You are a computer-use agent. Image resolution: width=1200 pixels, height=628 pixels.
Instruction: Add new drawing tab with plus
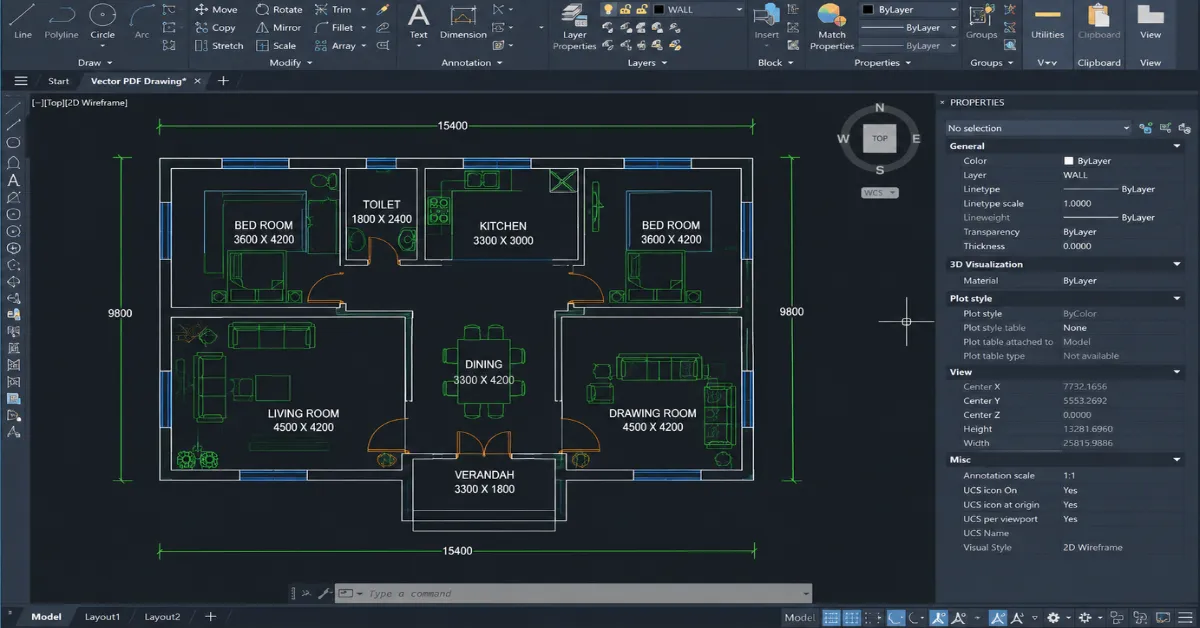(x=223, y=81)
